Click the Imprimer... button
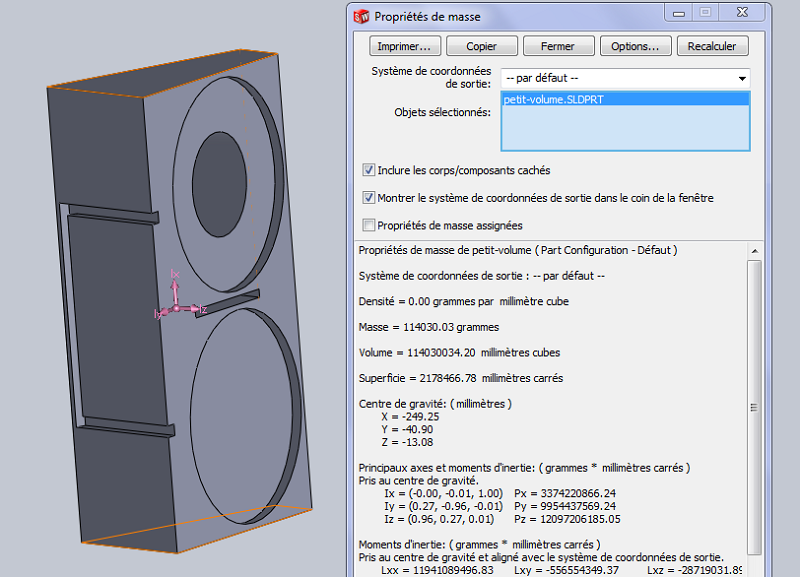The image size is (800, 577). tap(404, 46)
